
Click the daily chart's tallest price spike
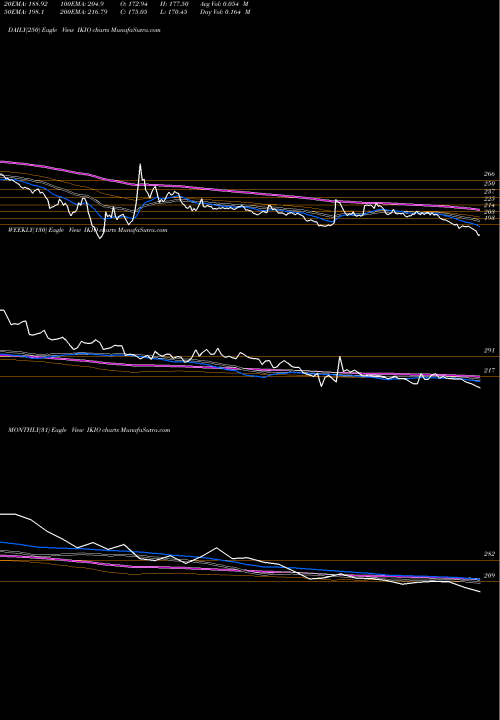[x=140, y=164]
